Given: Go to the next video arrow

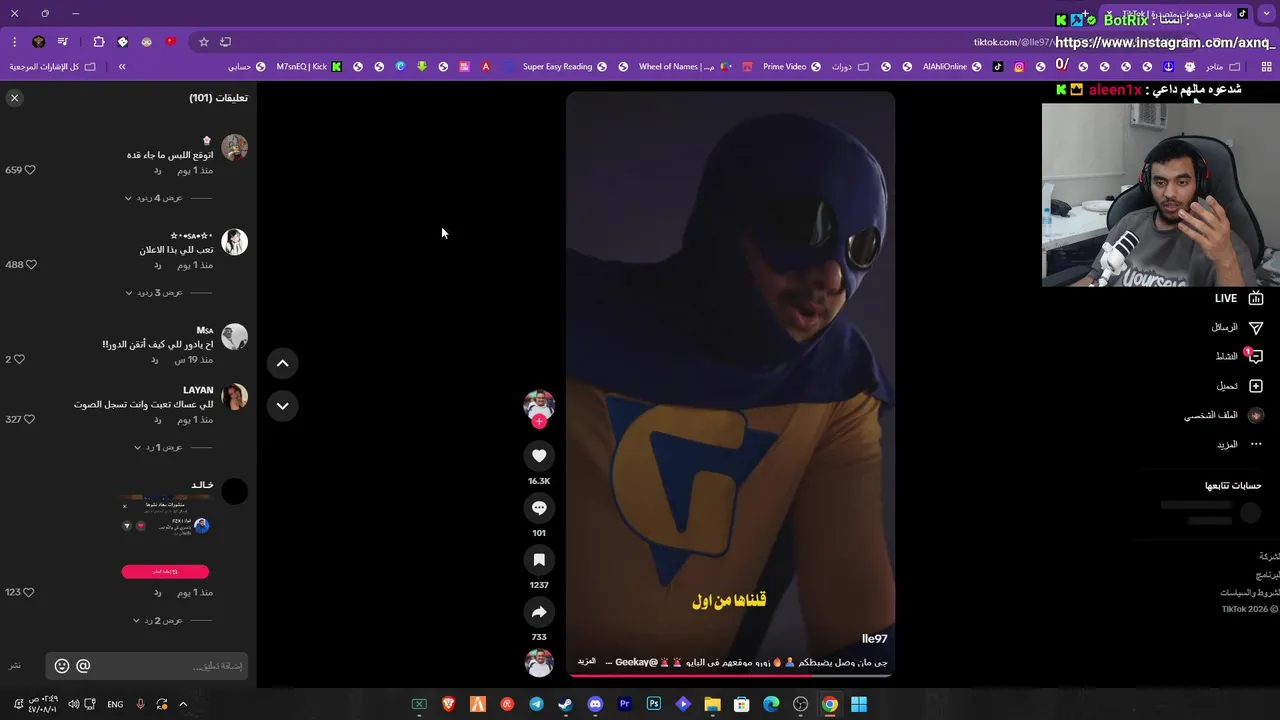Looking at the screenshot, I should [282, 405].
